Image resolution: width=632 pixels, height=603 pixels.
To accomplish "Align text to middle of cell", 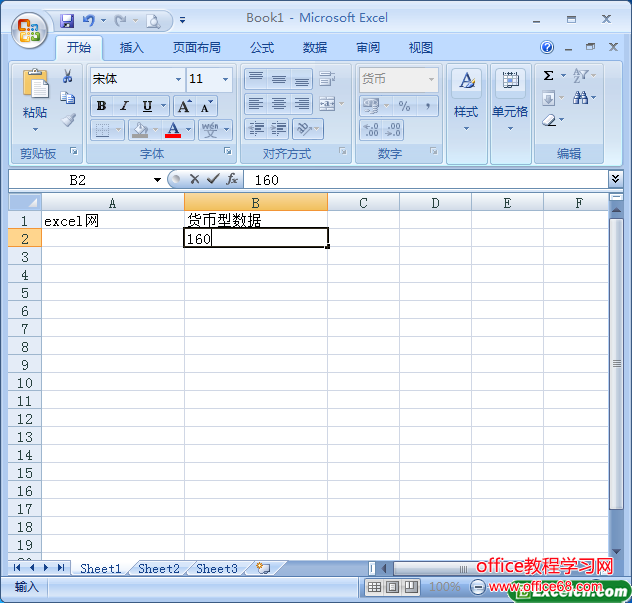I will pos(279,79).
